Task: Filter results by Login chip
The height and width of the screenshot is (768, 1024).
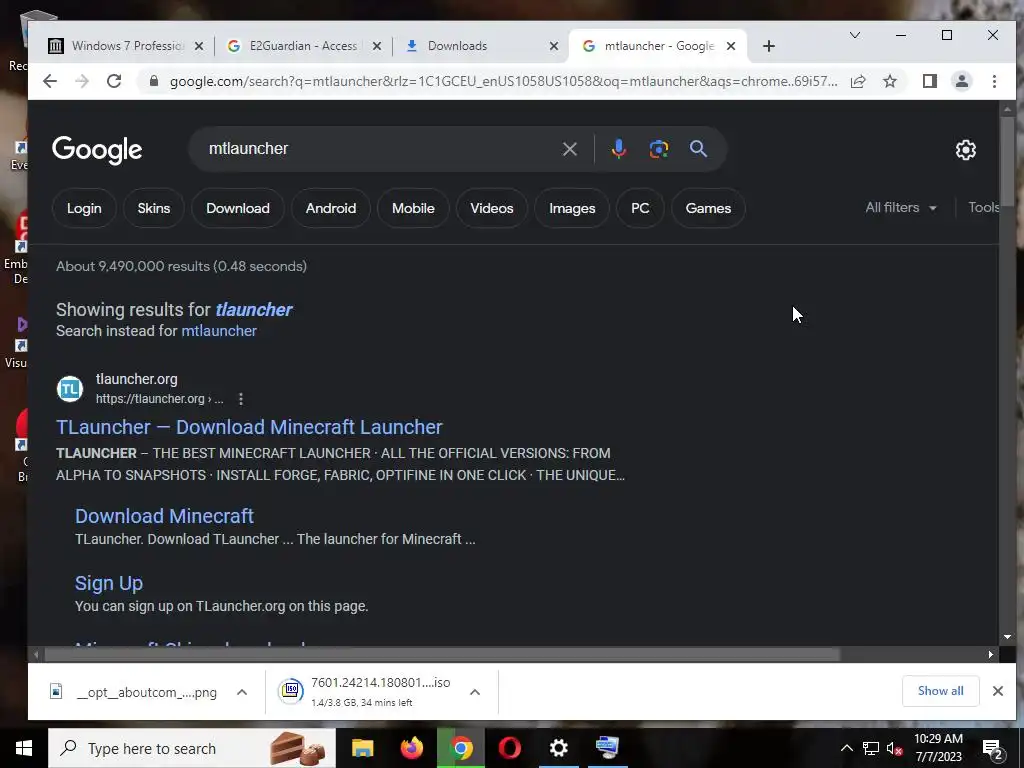Action: [x=84, y=208]
